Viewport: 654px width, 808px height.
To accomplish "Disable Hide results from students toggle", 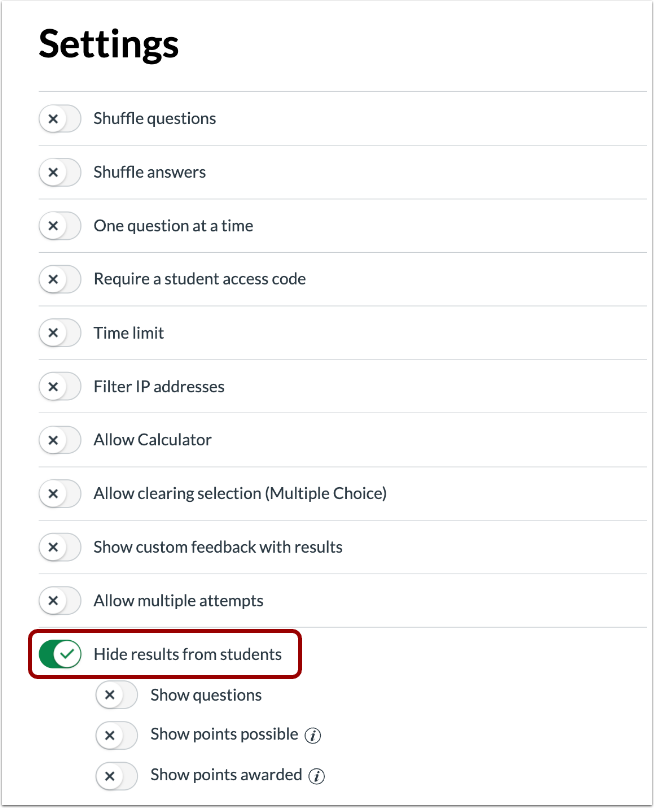I will pyautogui.click(x=59, y=655).
